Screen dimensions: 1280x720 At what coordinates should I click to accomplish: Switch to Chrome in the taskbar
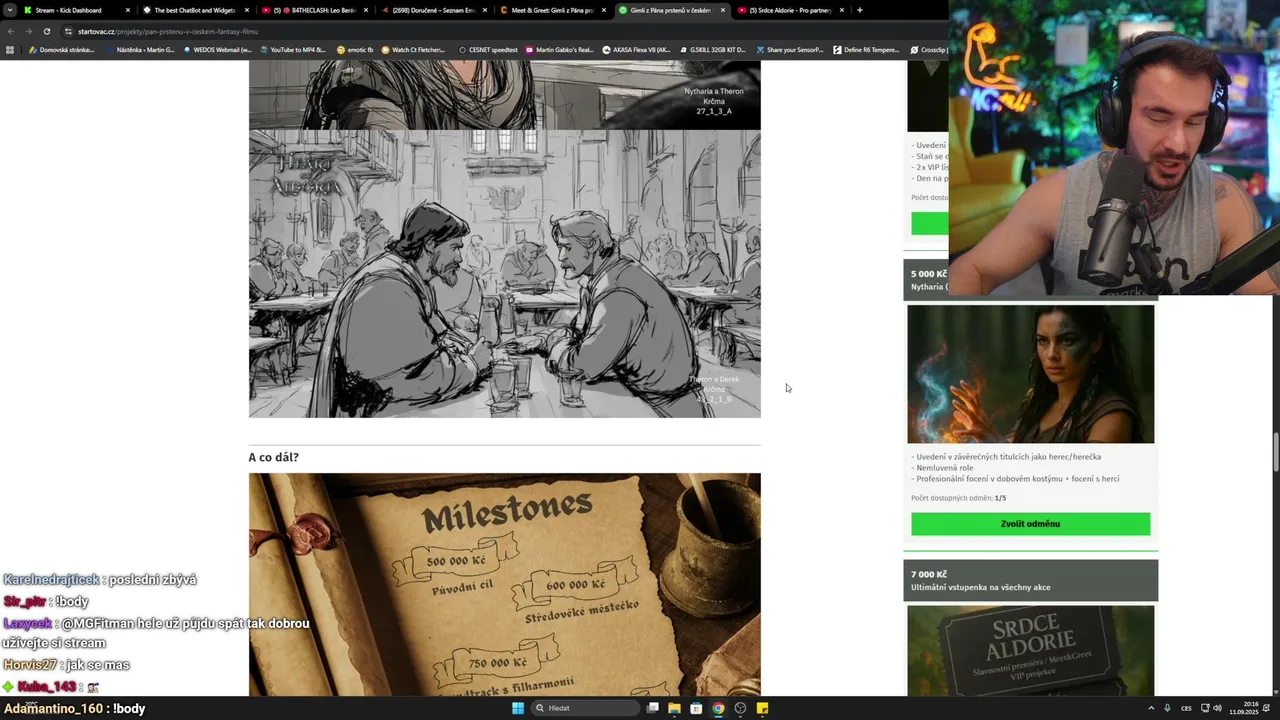point(718,708)
